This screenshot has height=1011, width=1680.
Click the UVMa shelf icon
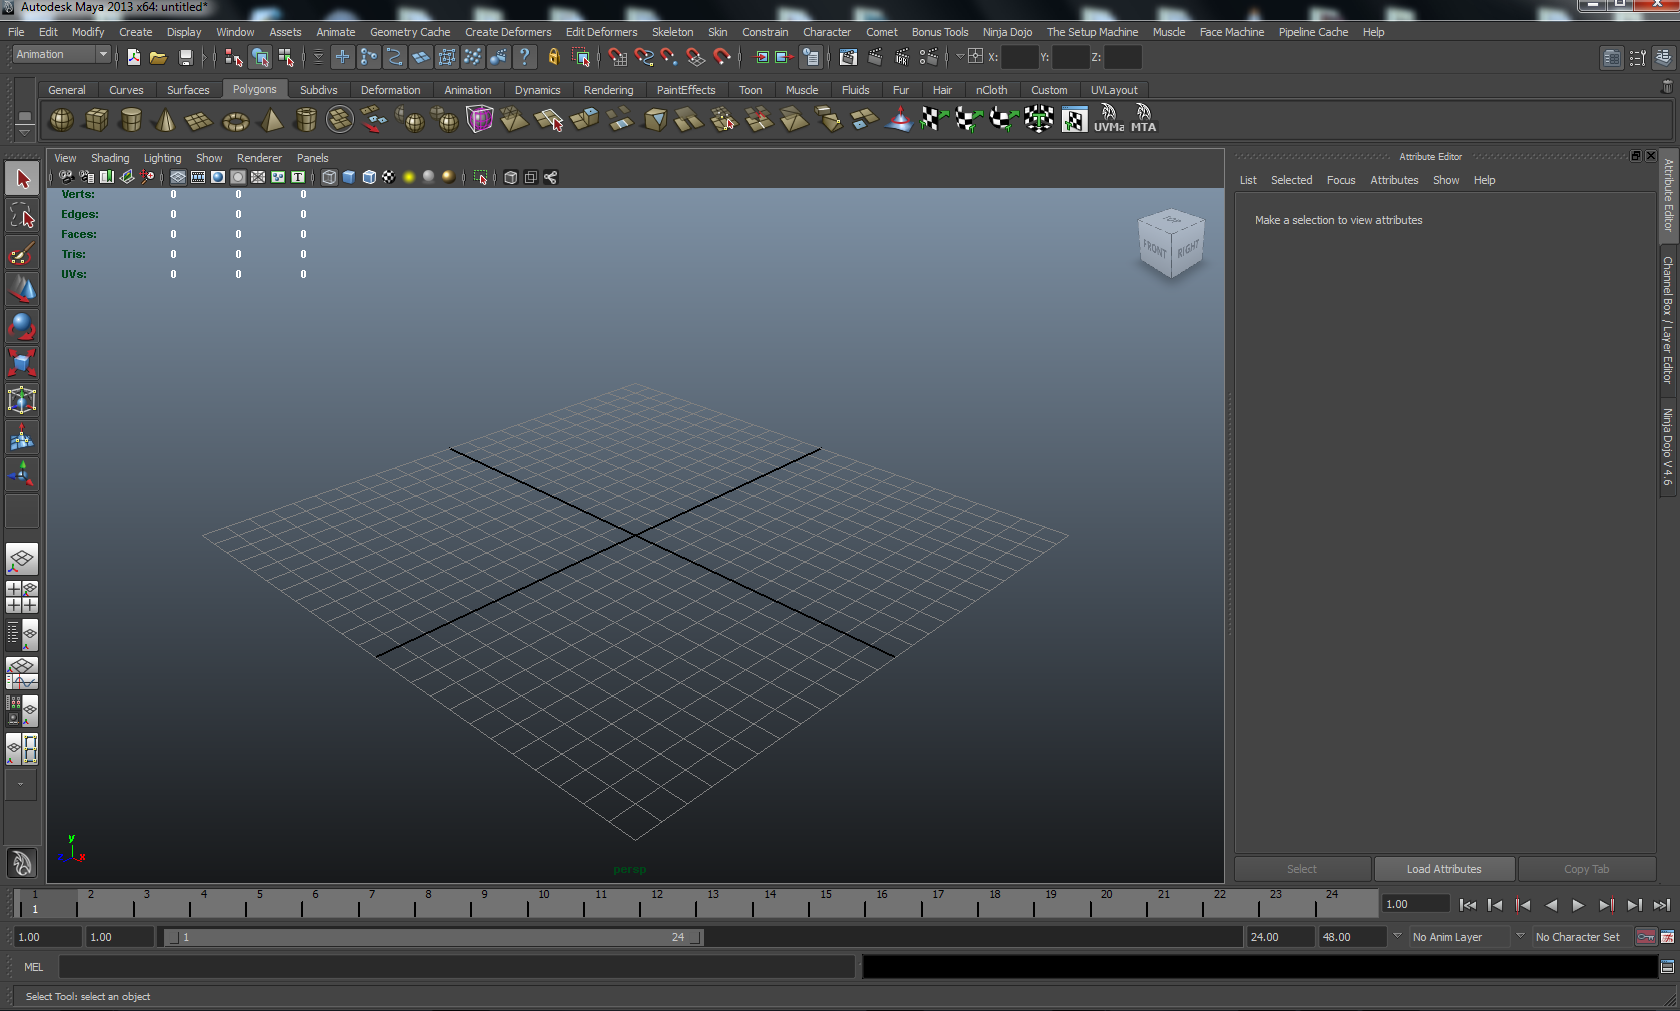pos(1108,119)
